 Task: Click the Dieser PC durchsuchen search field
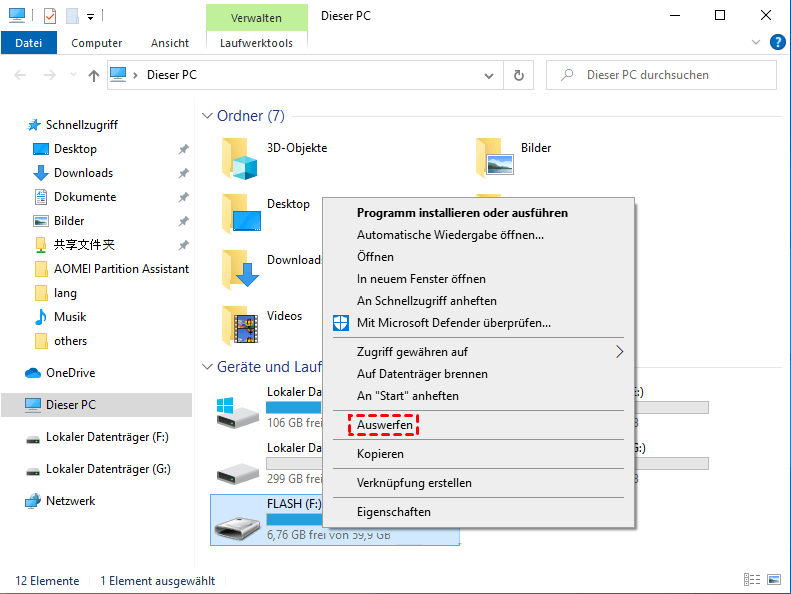coord(670,75)
